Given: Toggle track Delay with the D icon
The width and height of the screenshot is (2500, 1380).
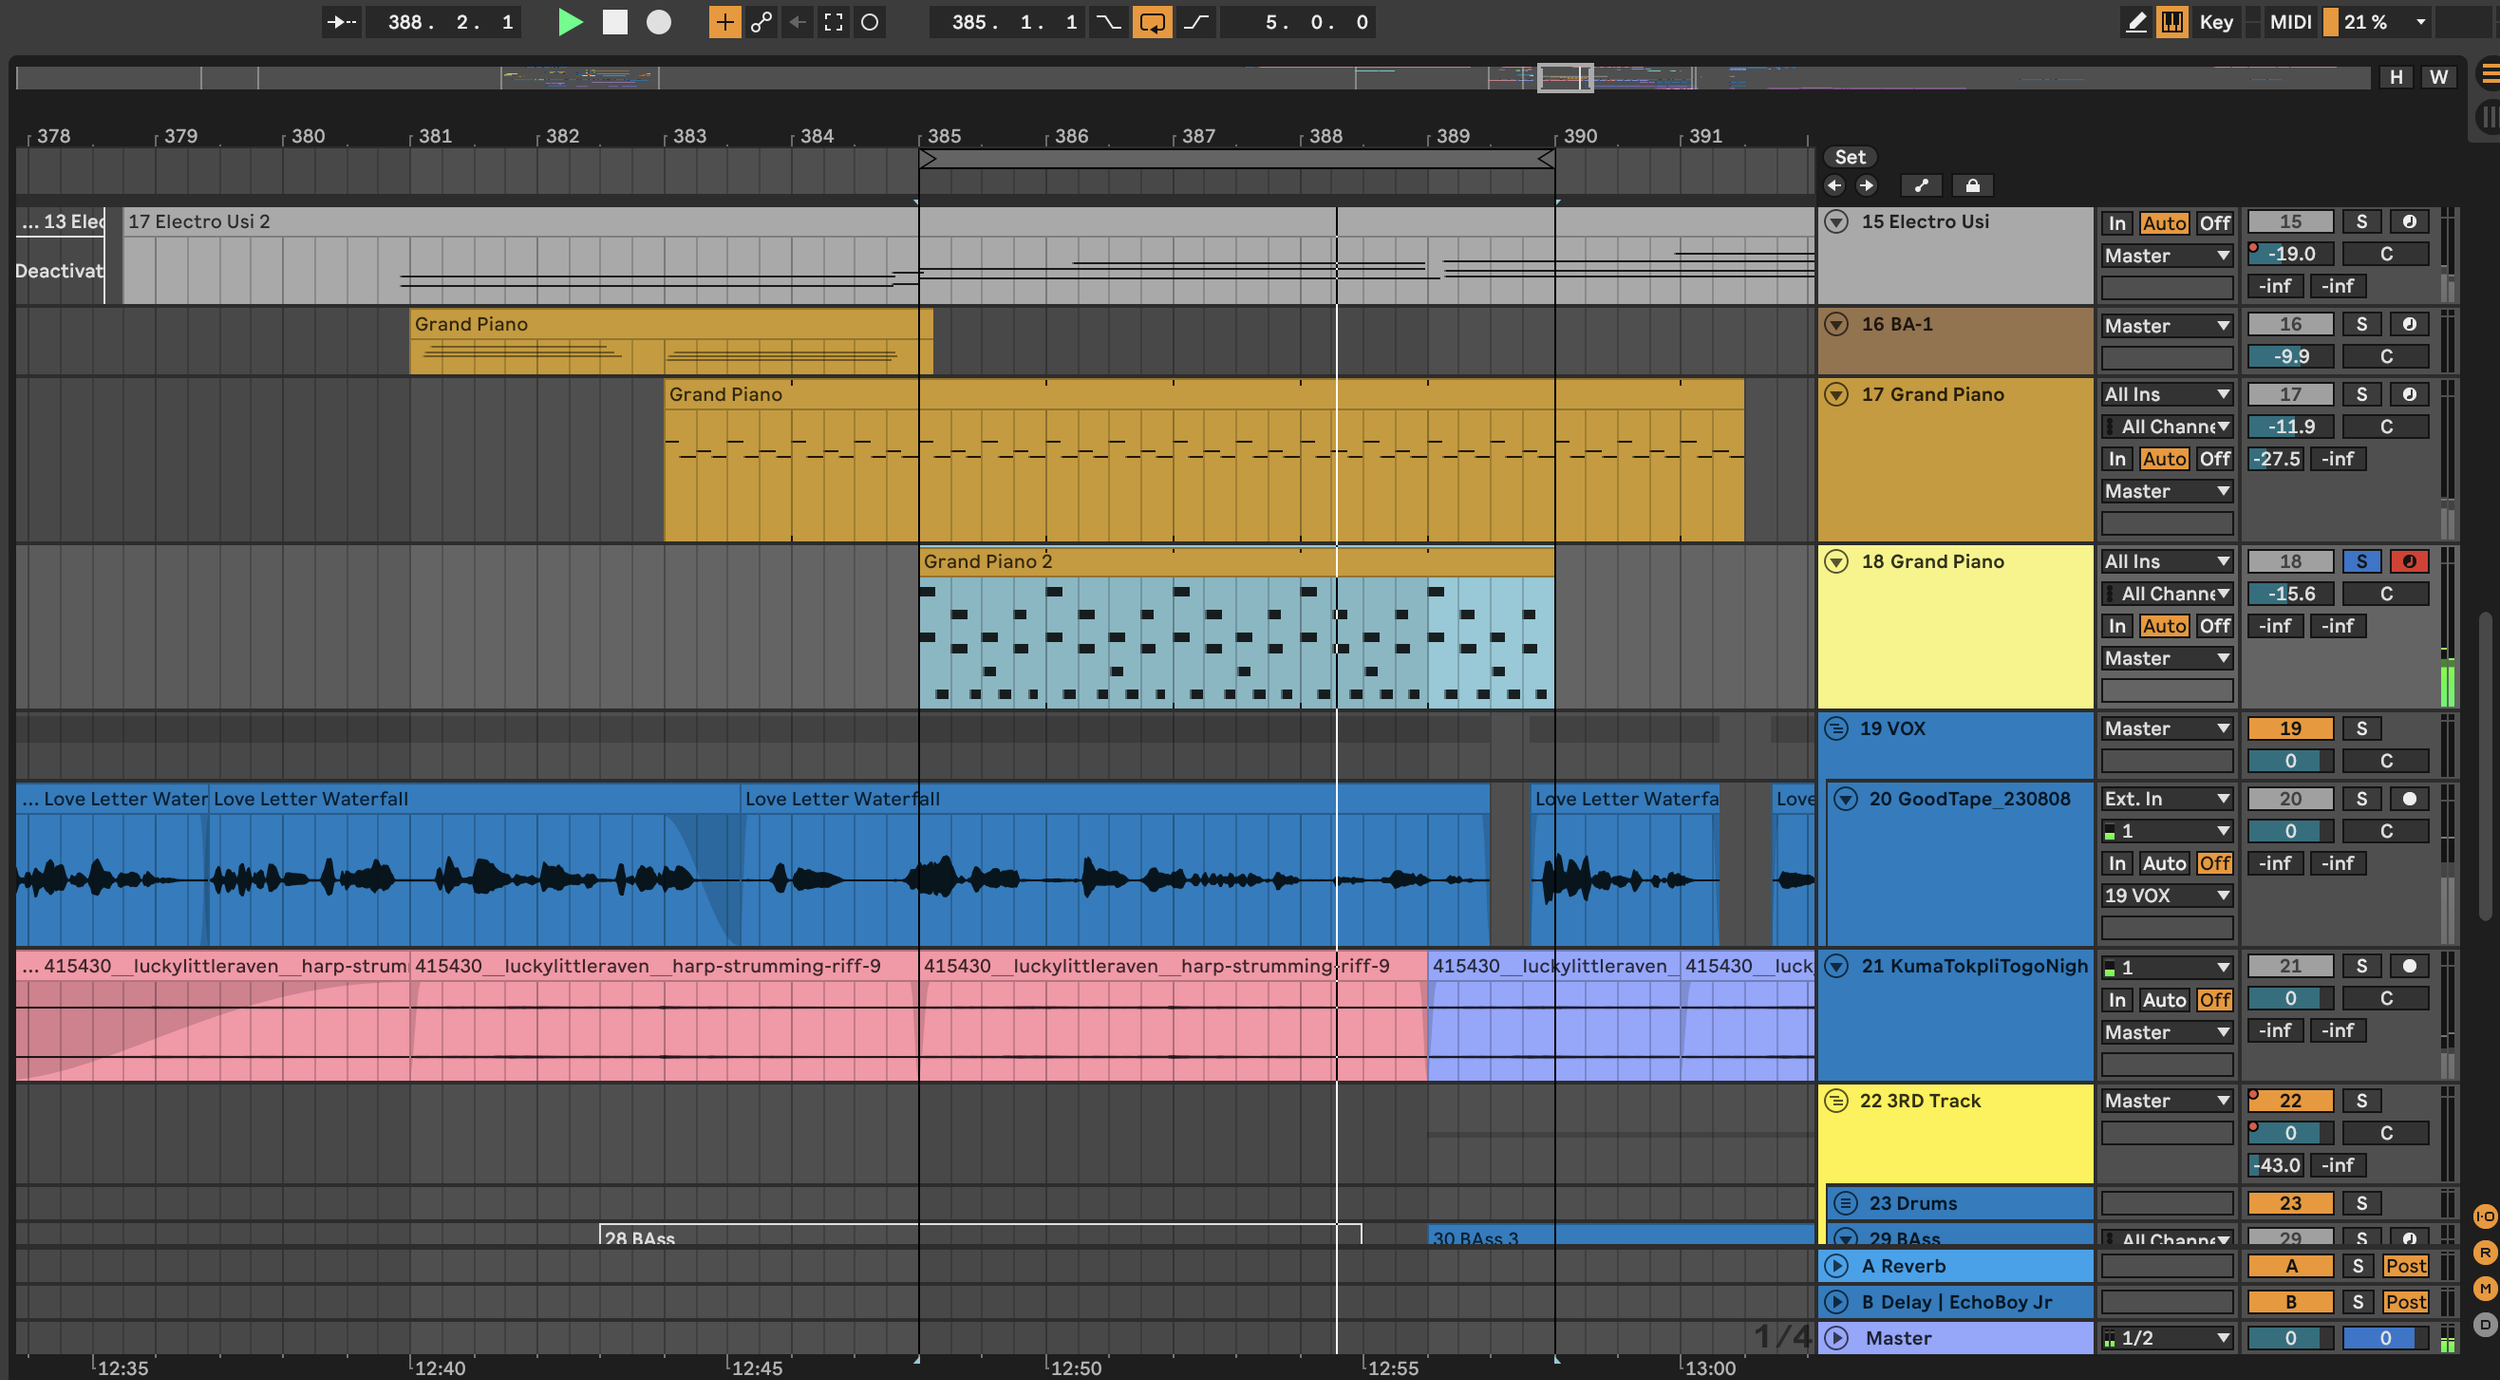Looking at the screenshot, I should click(2484, 1324).
